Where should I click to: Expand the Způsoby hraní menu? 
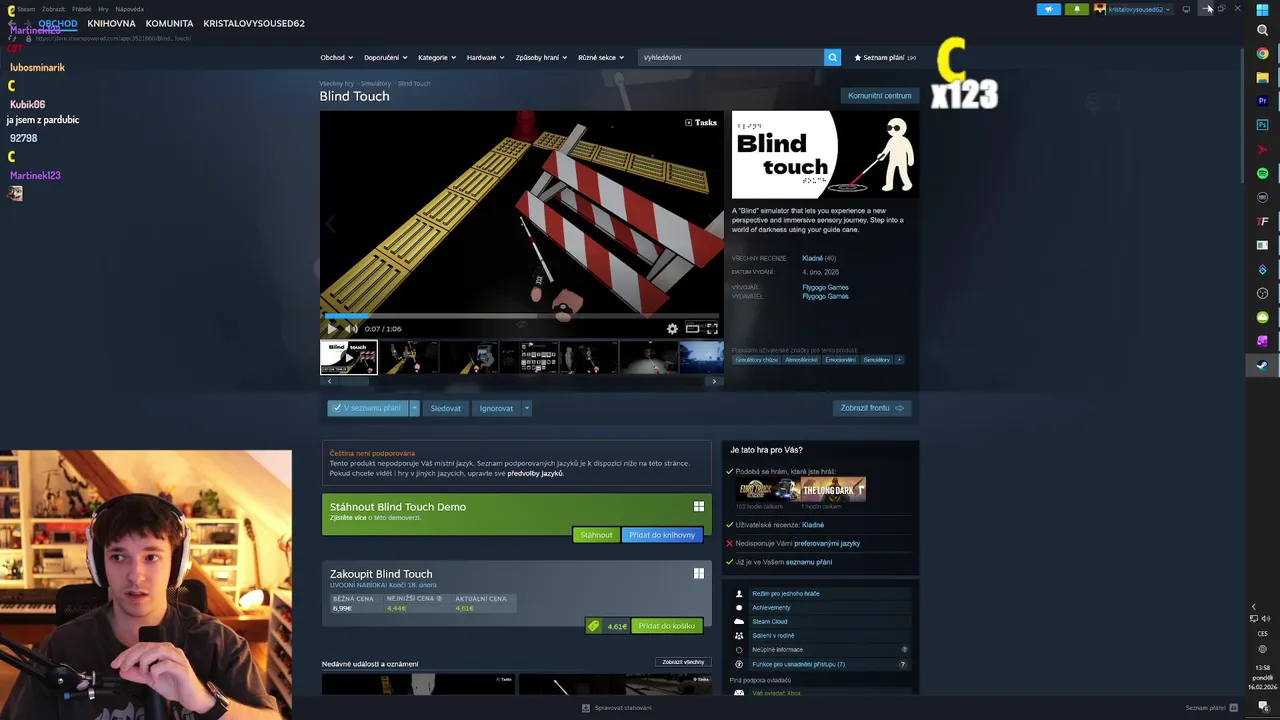pos(541,57)
